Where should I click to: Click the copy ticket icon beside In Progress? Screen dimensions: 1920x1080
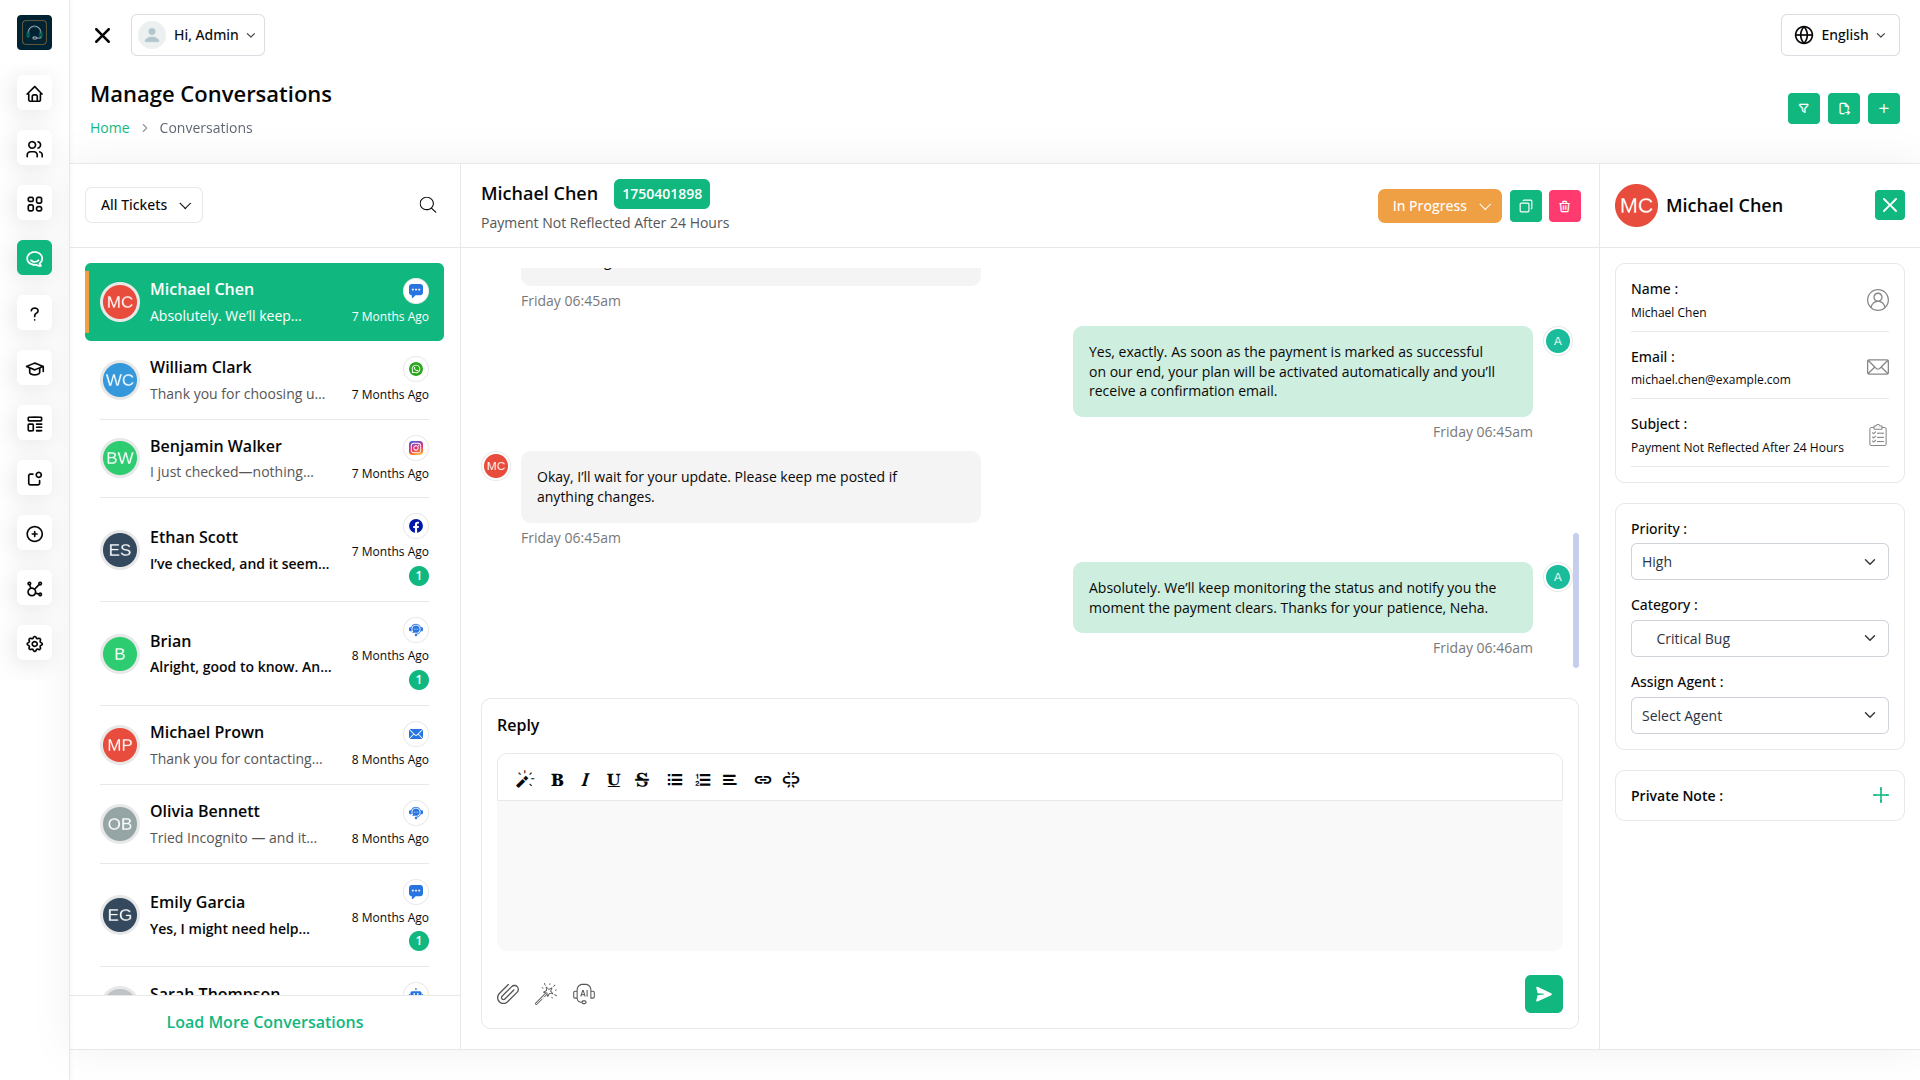1525,206
